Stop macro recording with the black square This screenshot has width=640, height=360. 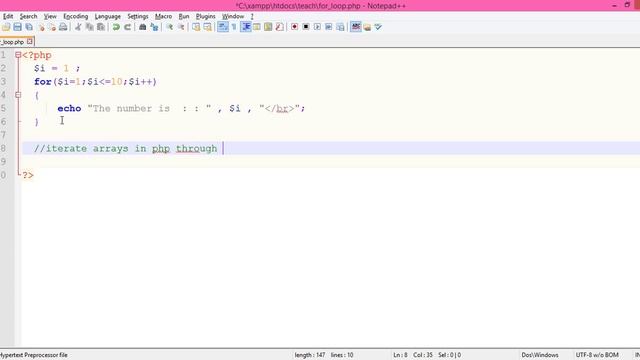306,27
